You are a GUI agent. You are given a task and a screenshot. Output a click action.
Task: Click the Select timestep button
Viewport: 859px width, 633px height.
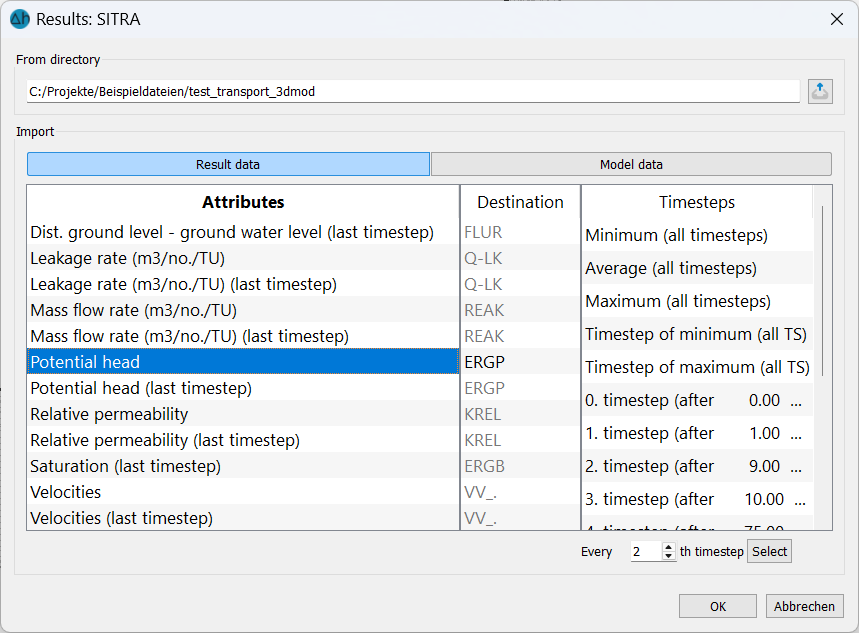769,551
